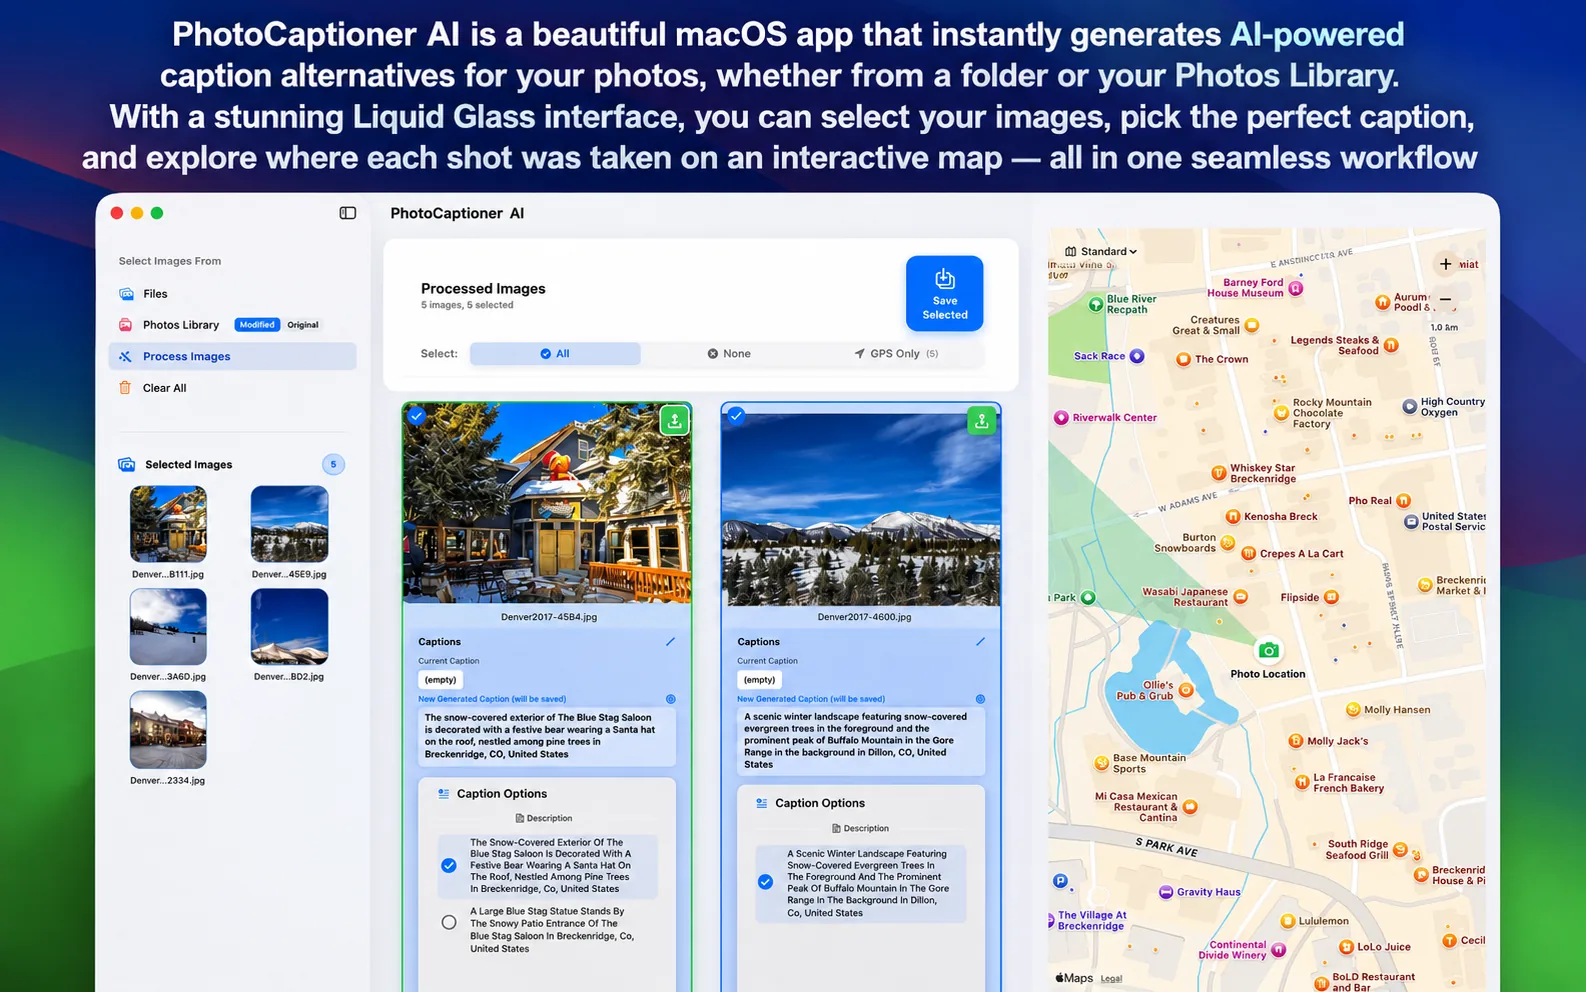Click the parking P map pin
The height and width of the screenshot is (992, 1586).
click(x=1061, y=881)
